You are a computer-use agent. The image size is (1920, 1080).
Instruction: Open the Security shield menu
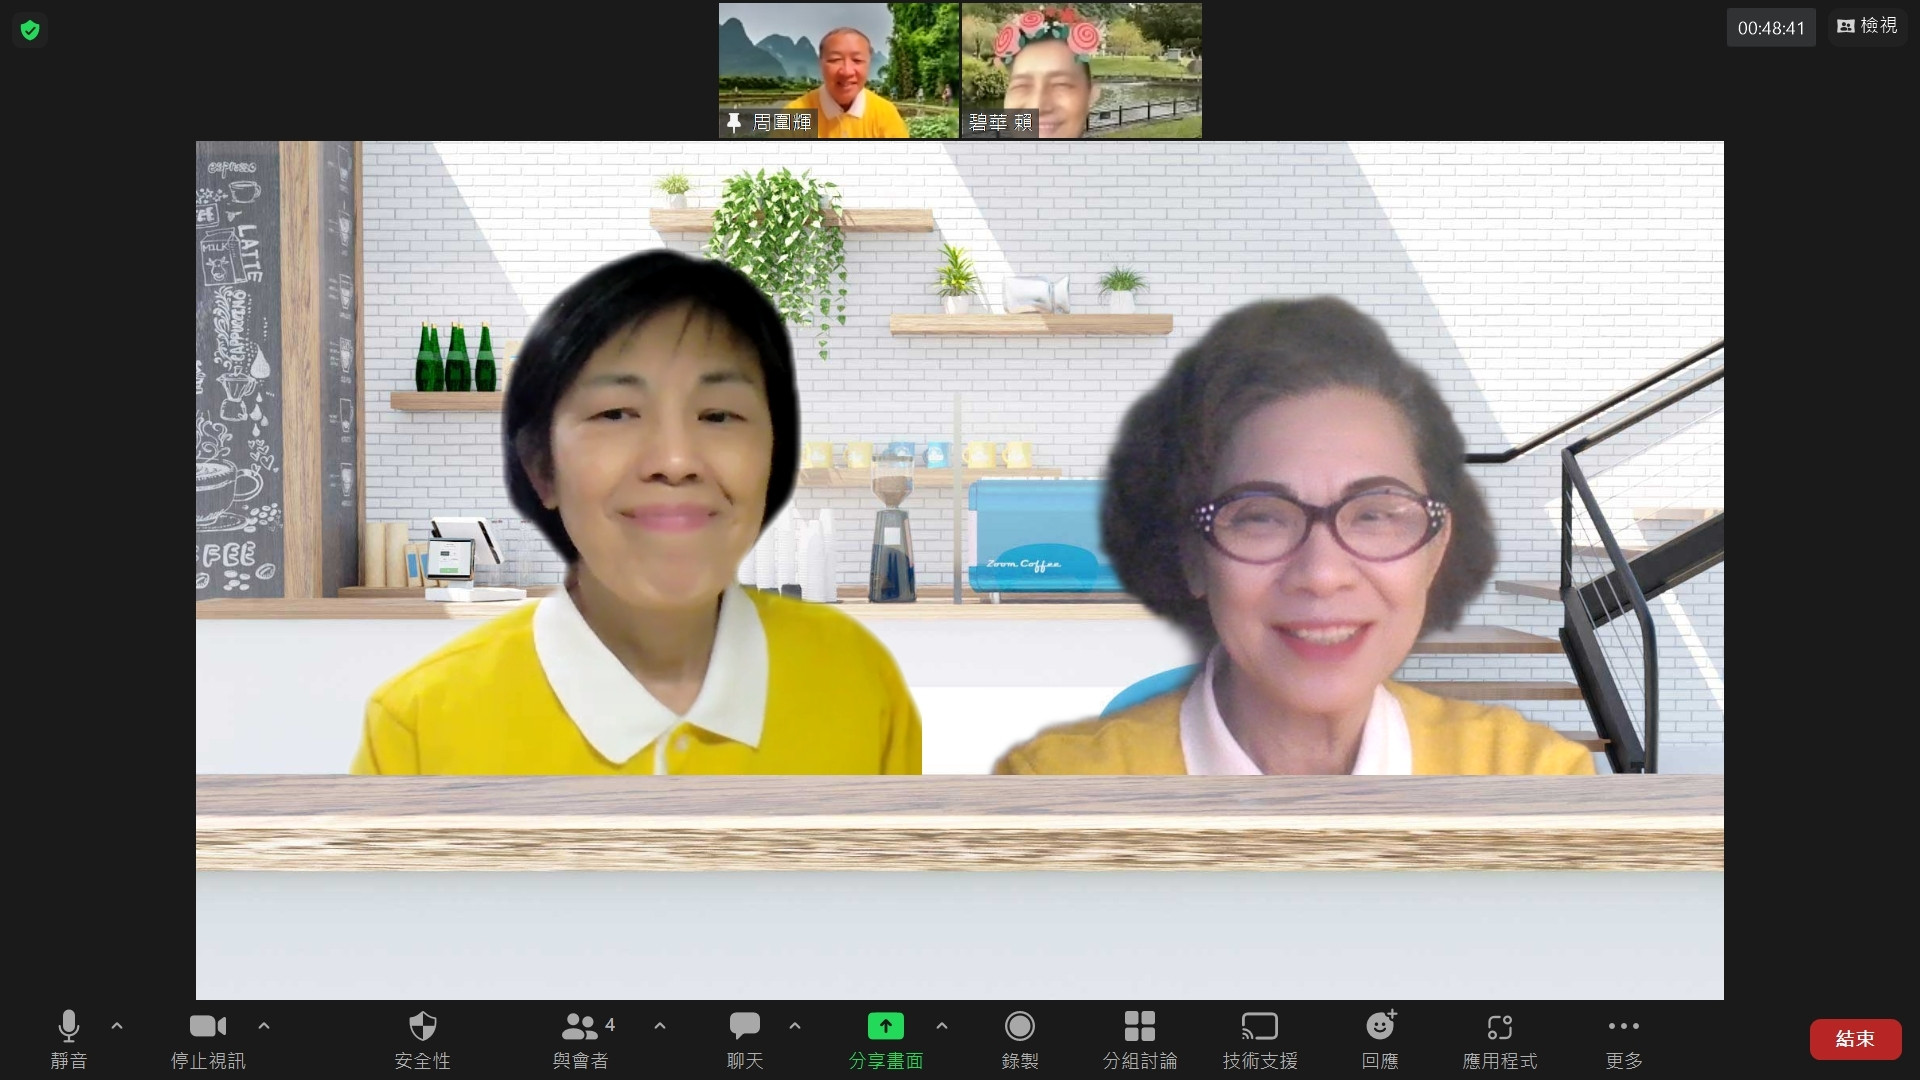[x=422, y=1038]
